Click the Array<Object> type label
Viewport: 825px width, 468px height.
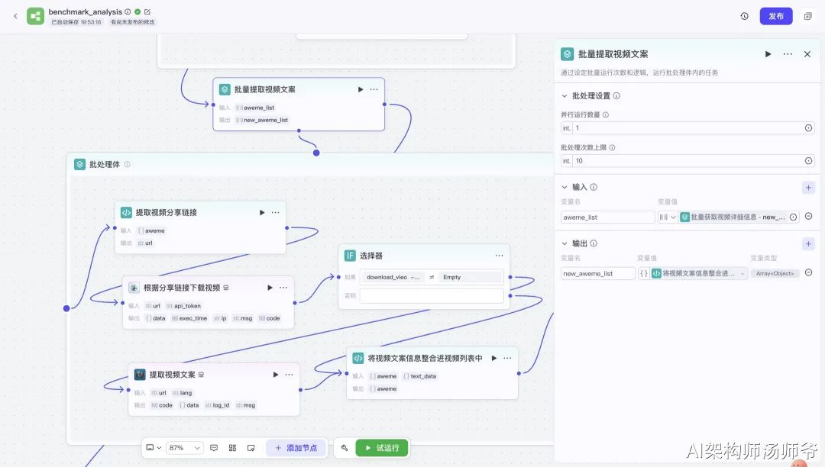pyautogui.click(x=775, y=273)
